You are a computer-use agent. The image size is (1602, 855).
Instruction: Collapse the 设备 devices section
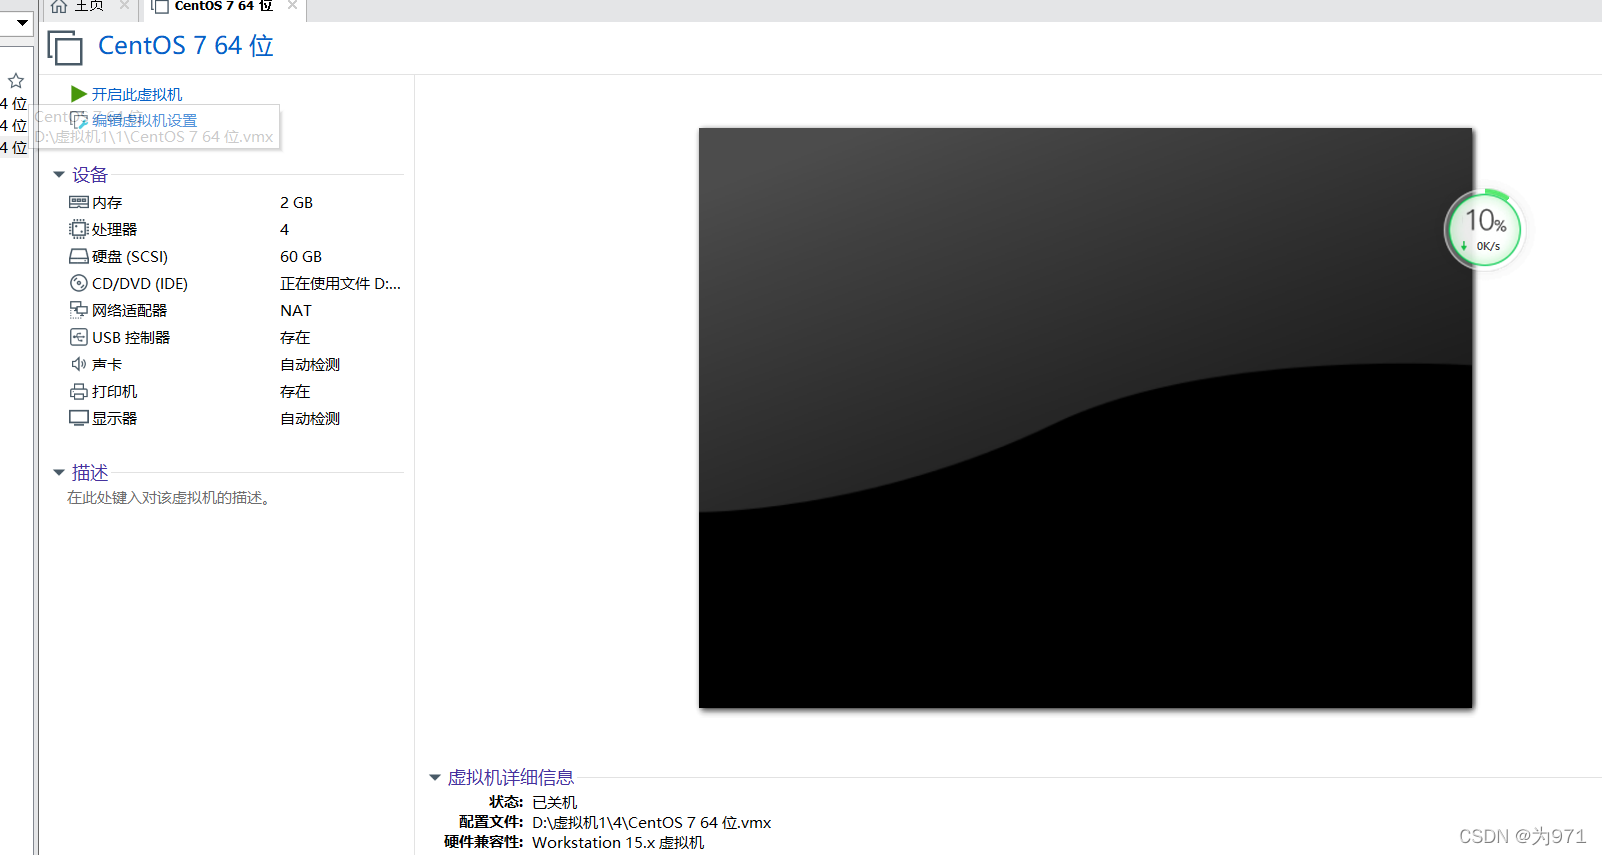coord(59,175)
